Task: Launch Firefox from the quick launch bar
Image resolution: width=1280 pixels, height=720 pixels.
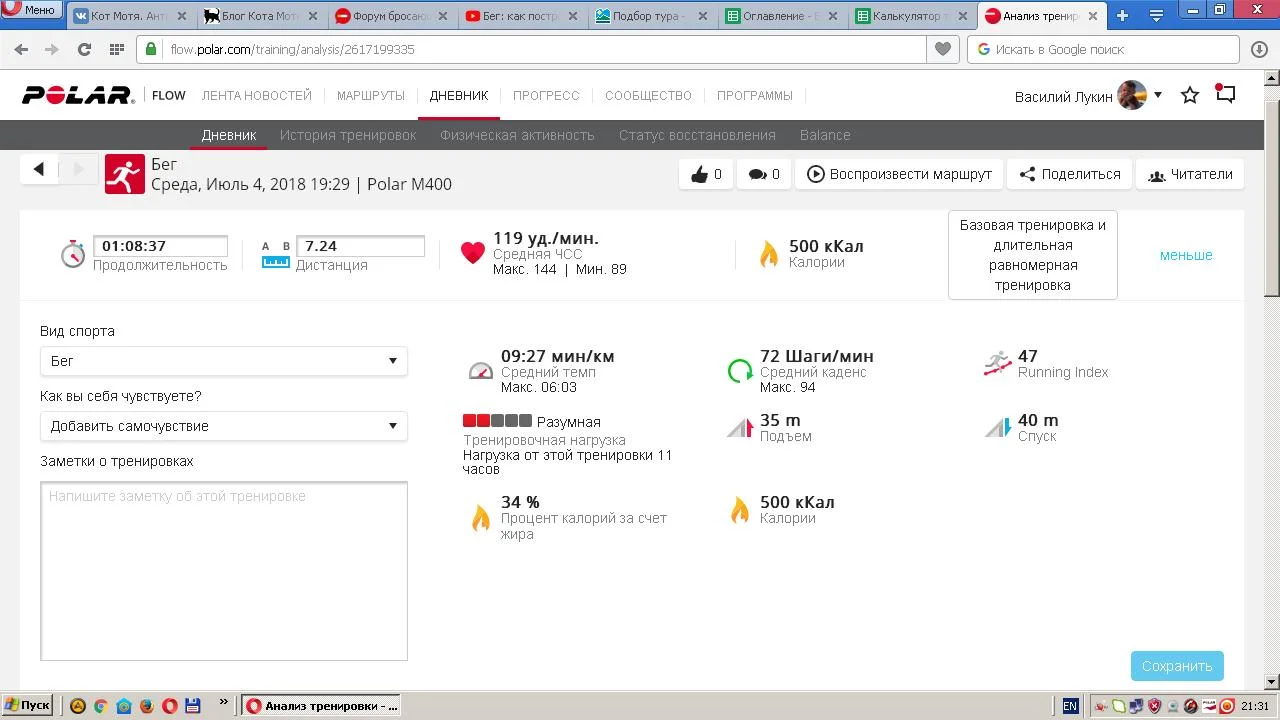Action: coord(147,706)
